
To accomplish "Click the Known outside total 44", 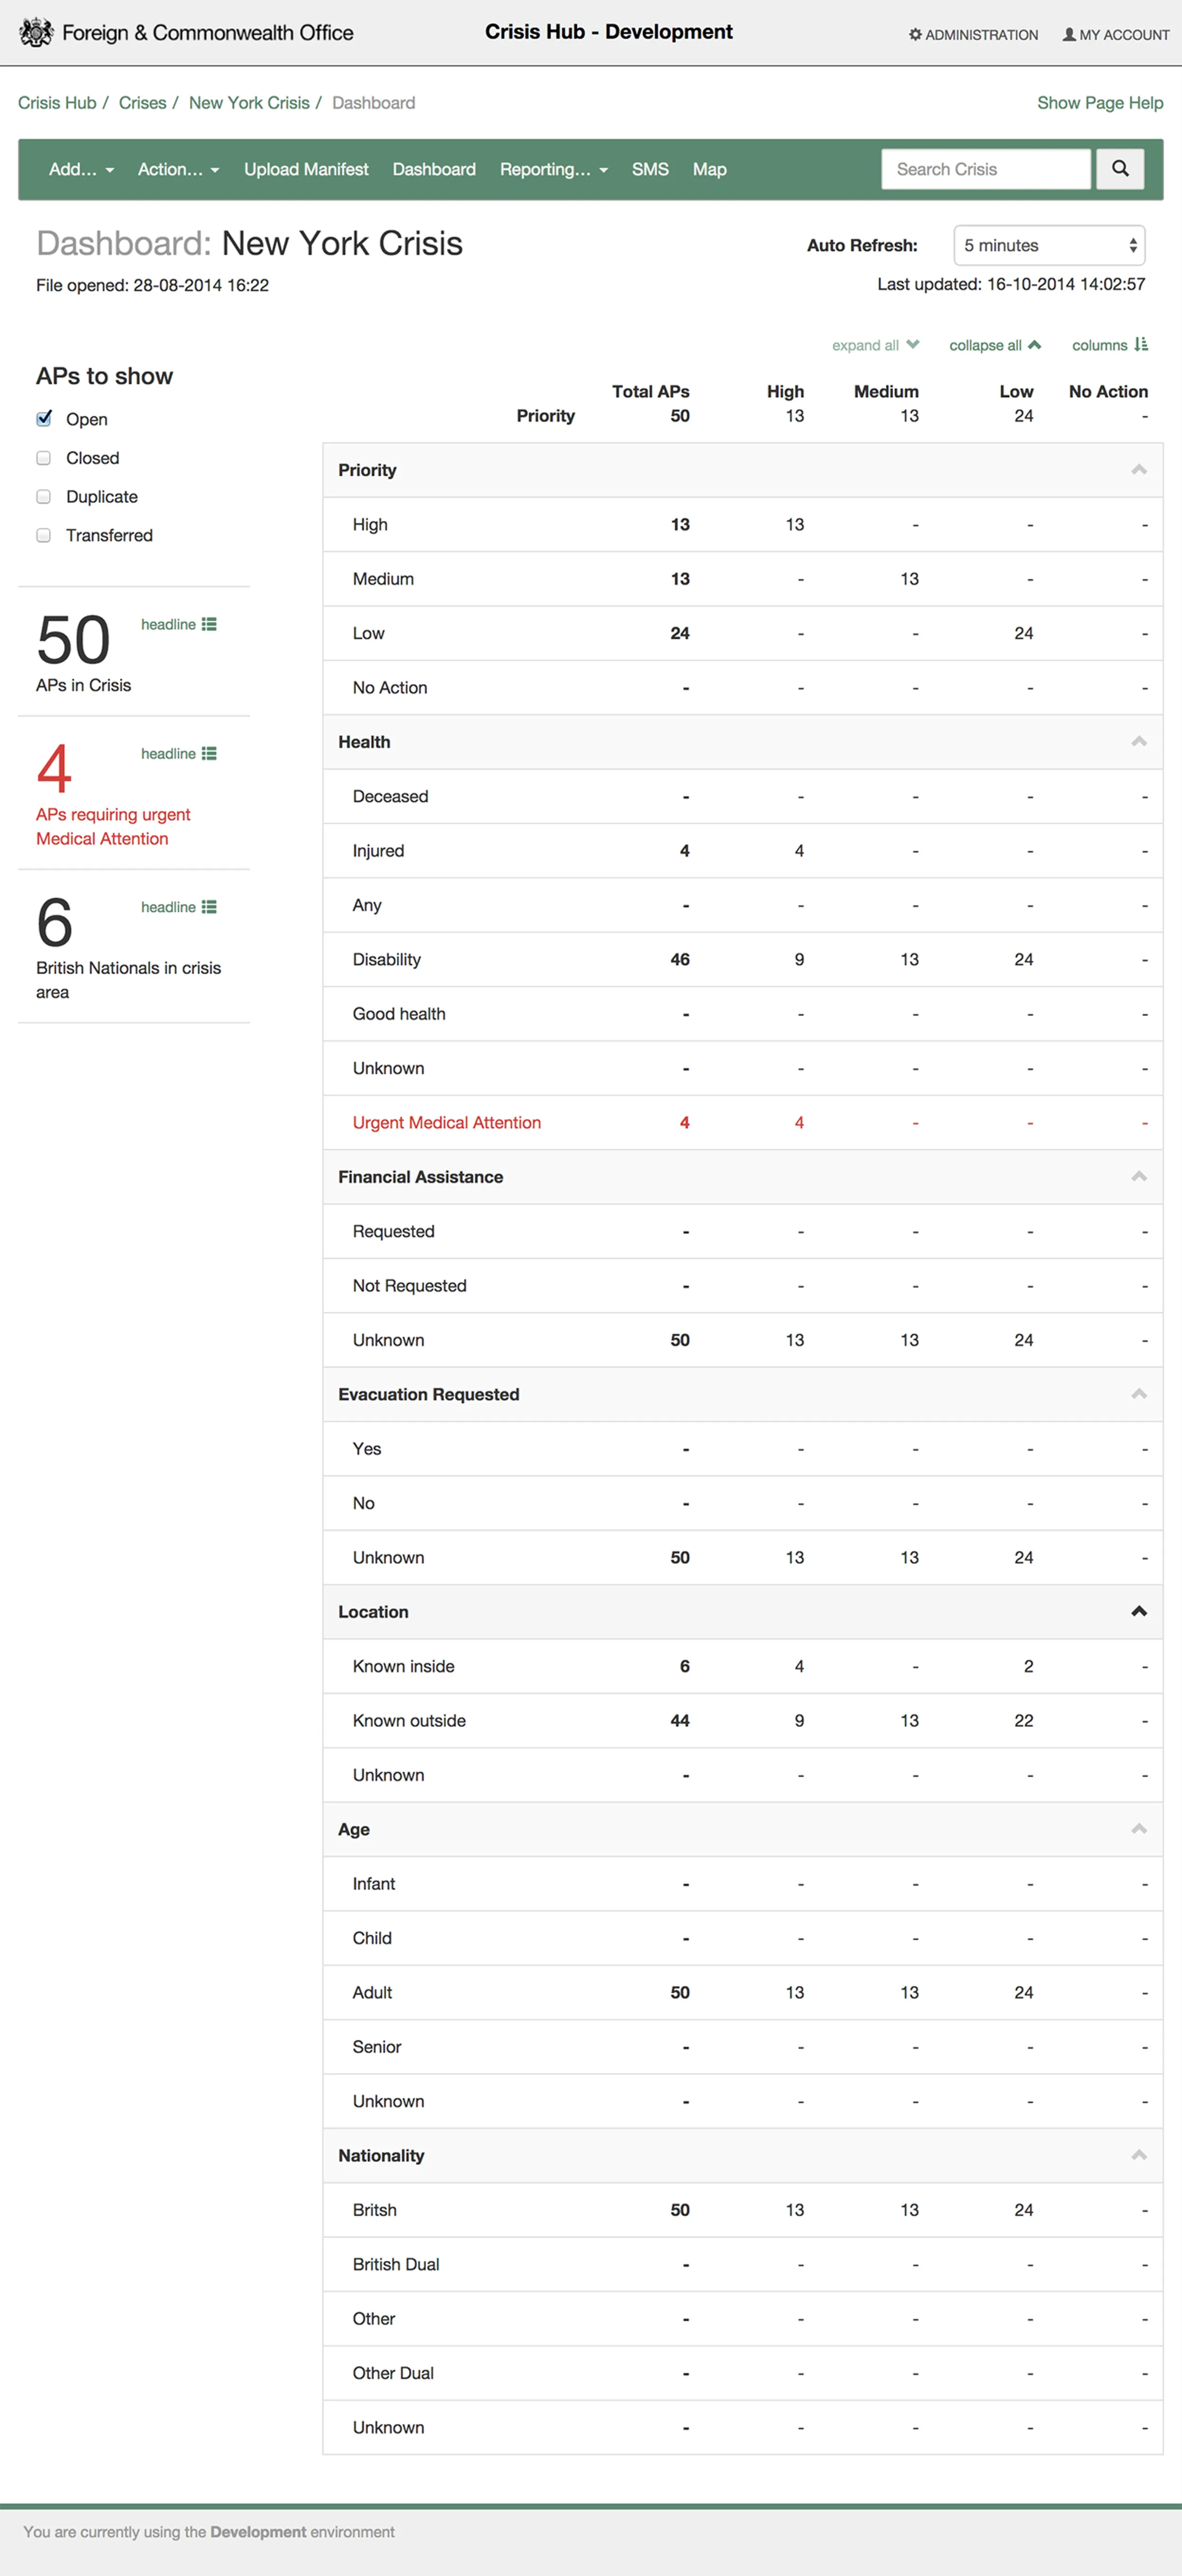I will coord(680,1721).
